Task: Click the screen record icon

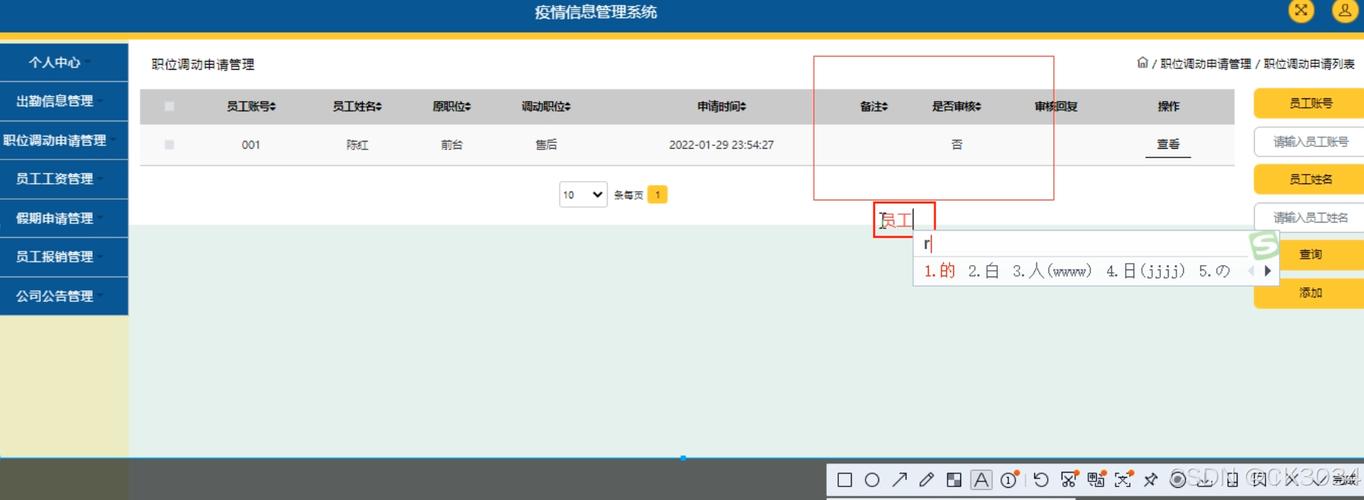Action: click(x=1177, y=480)
